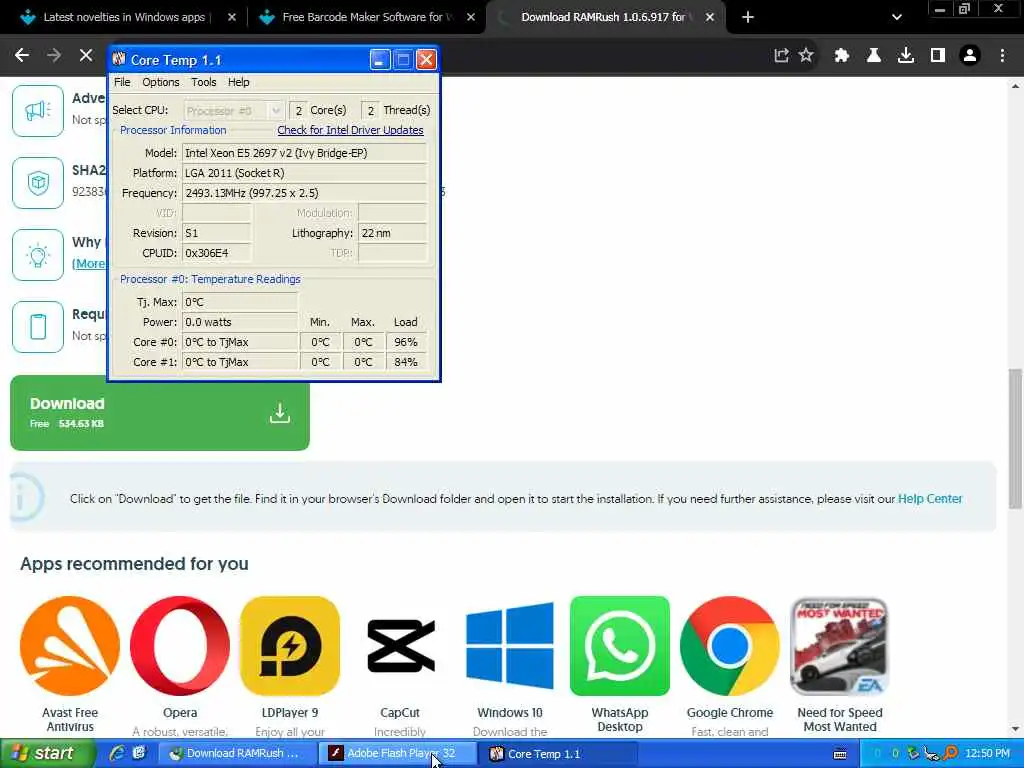1024x768 pixels.
Task: Bookmark this page with the star icon
Action: pyautogui.click(x=807, y=56)
